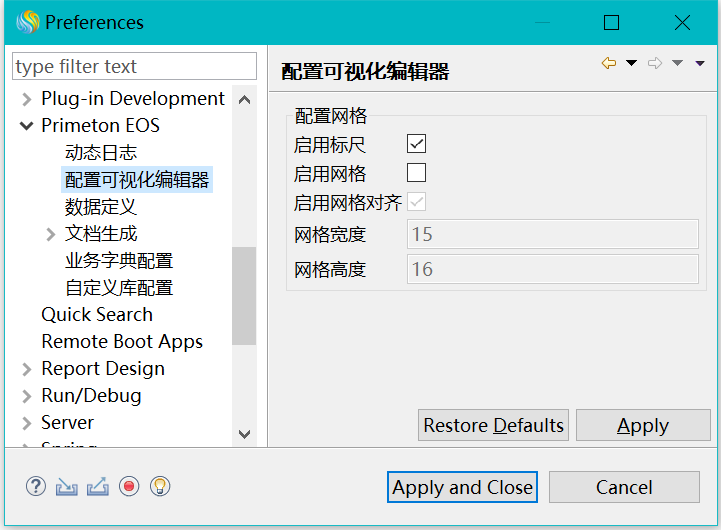The height and width of the screenshot is (530, 721).
Task: Click the Apply and Close button
Action: [462, 487]
